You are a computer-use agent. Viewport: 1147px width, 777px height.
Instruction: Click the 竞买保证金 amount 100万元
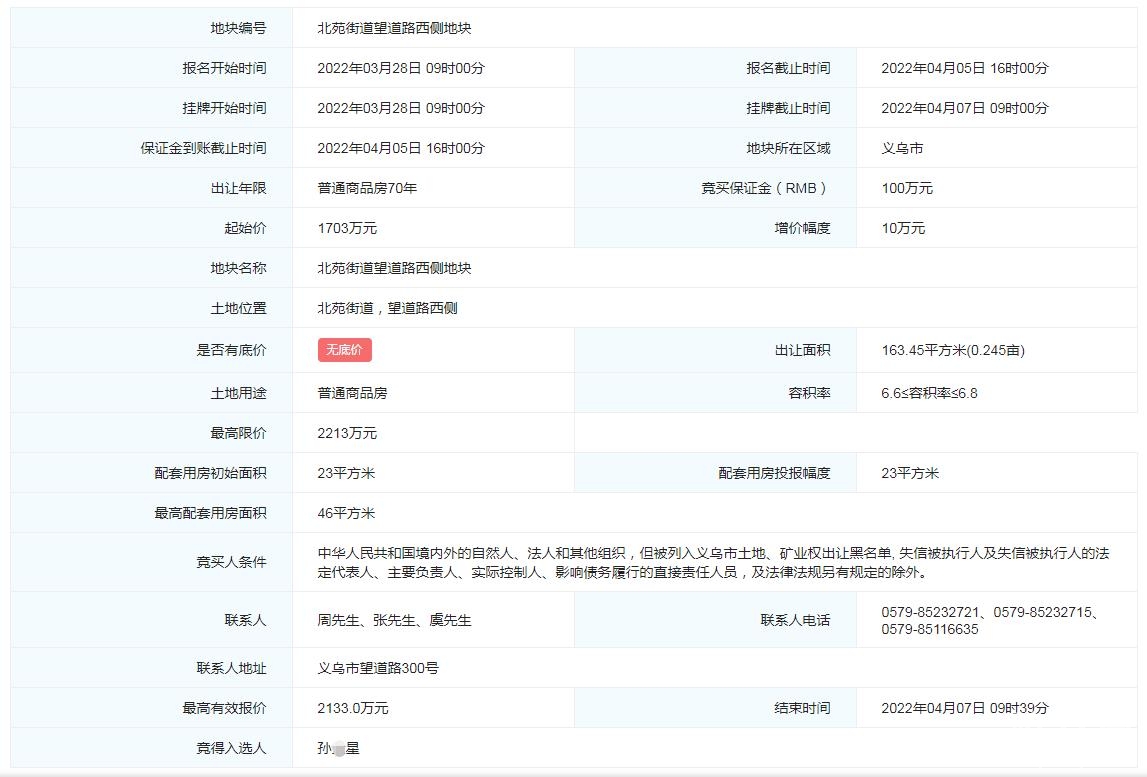[906, 188]
